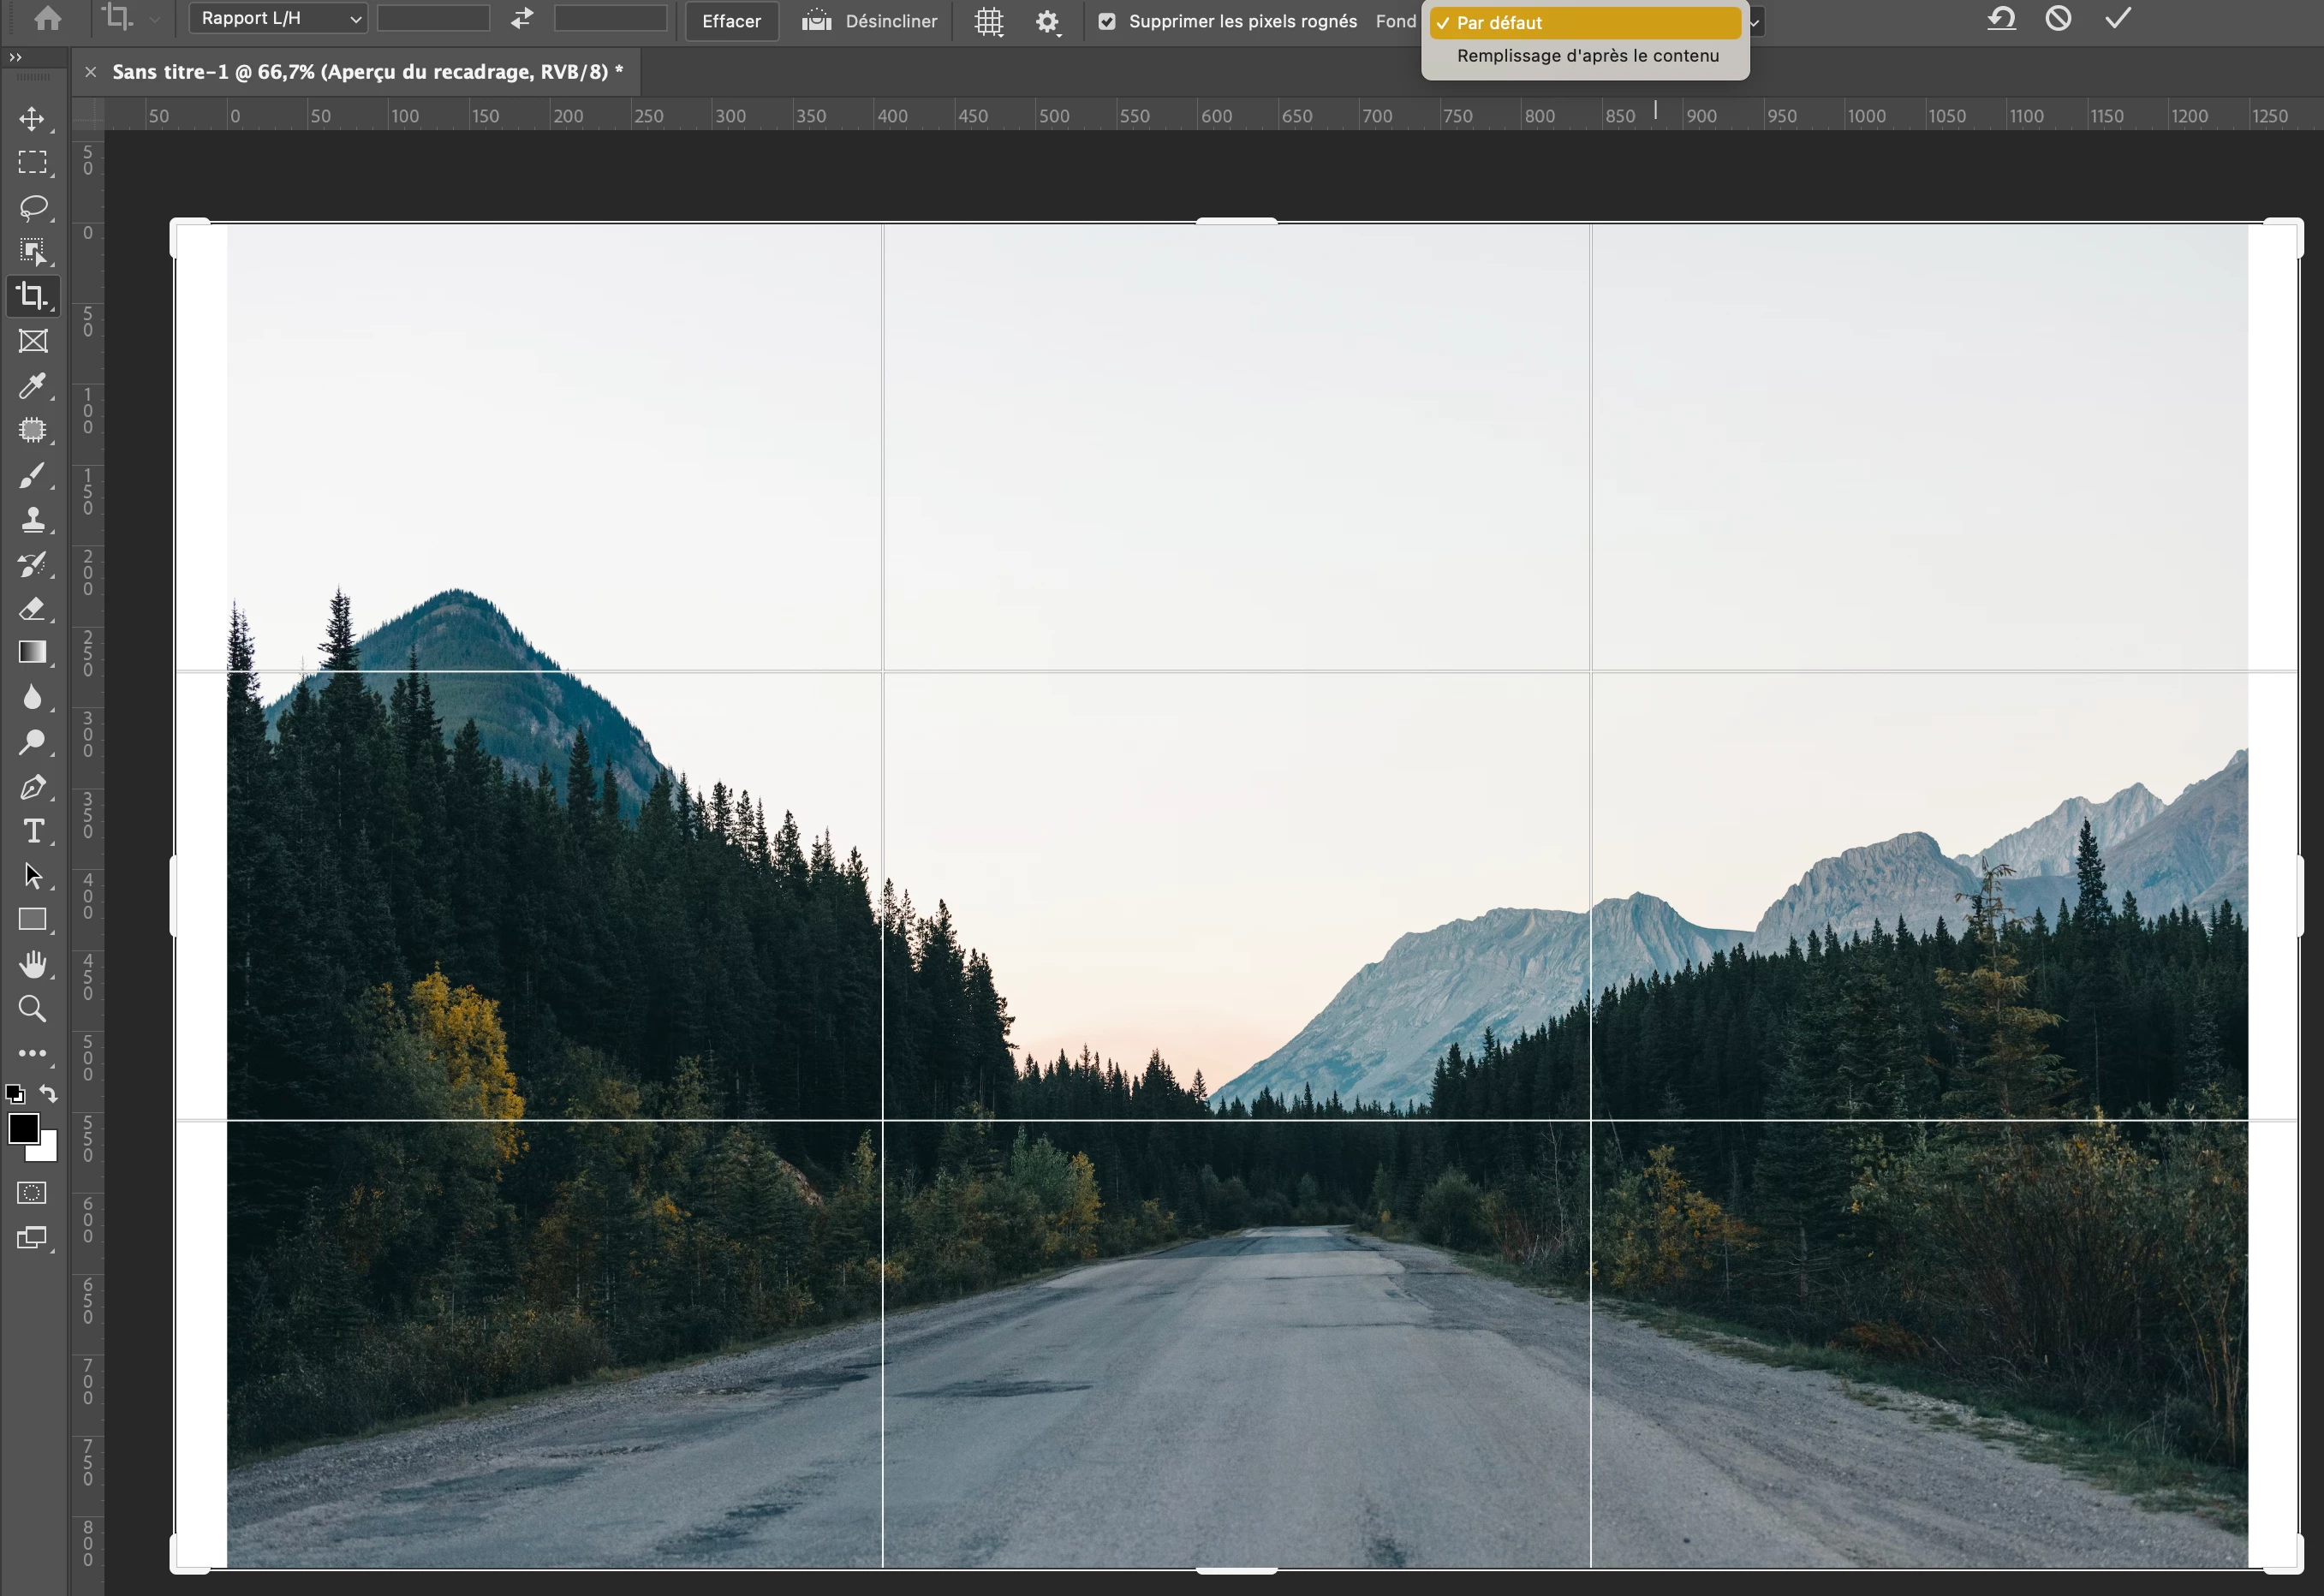Select the Hand tool
The height and width of the screenshot is (1596, 2324).
point(32,964)
